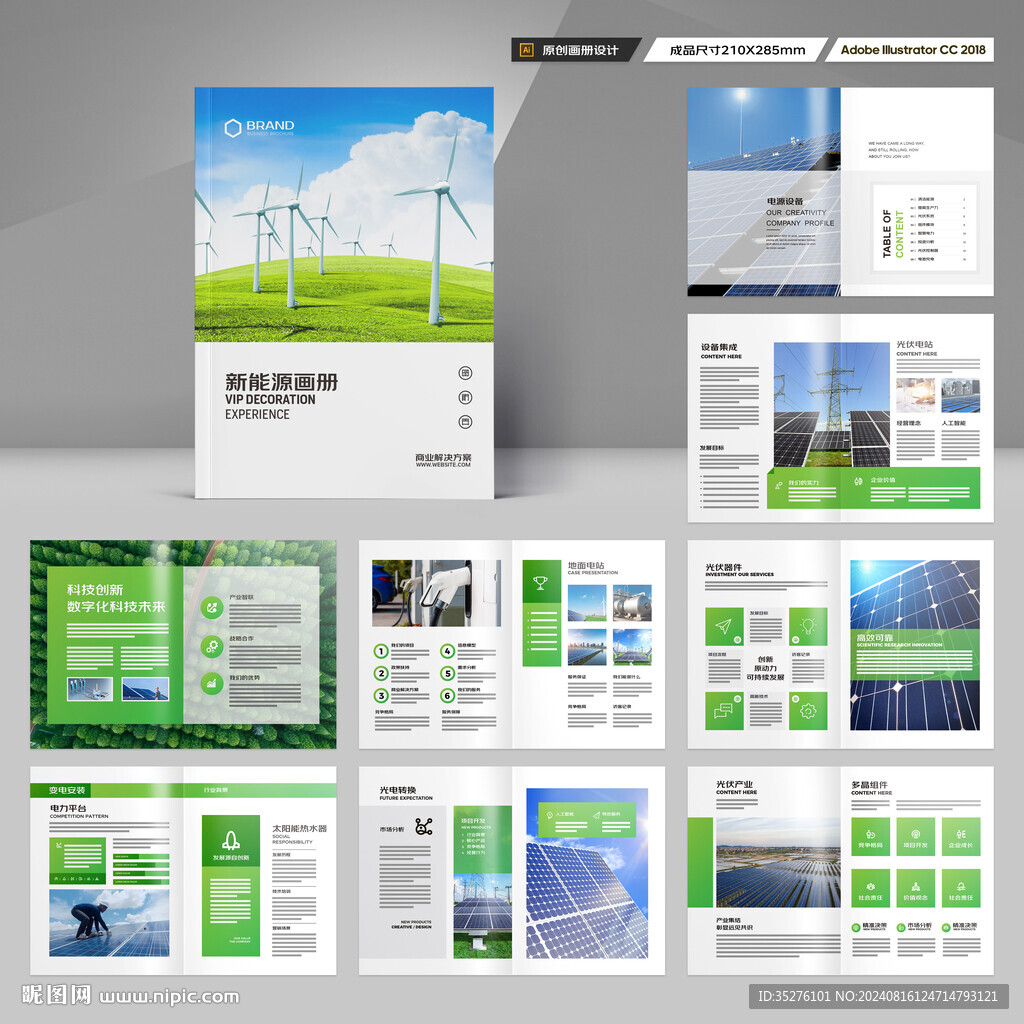
Task: Click numbered circle 2 on charging page
Action: coord(381,673)
